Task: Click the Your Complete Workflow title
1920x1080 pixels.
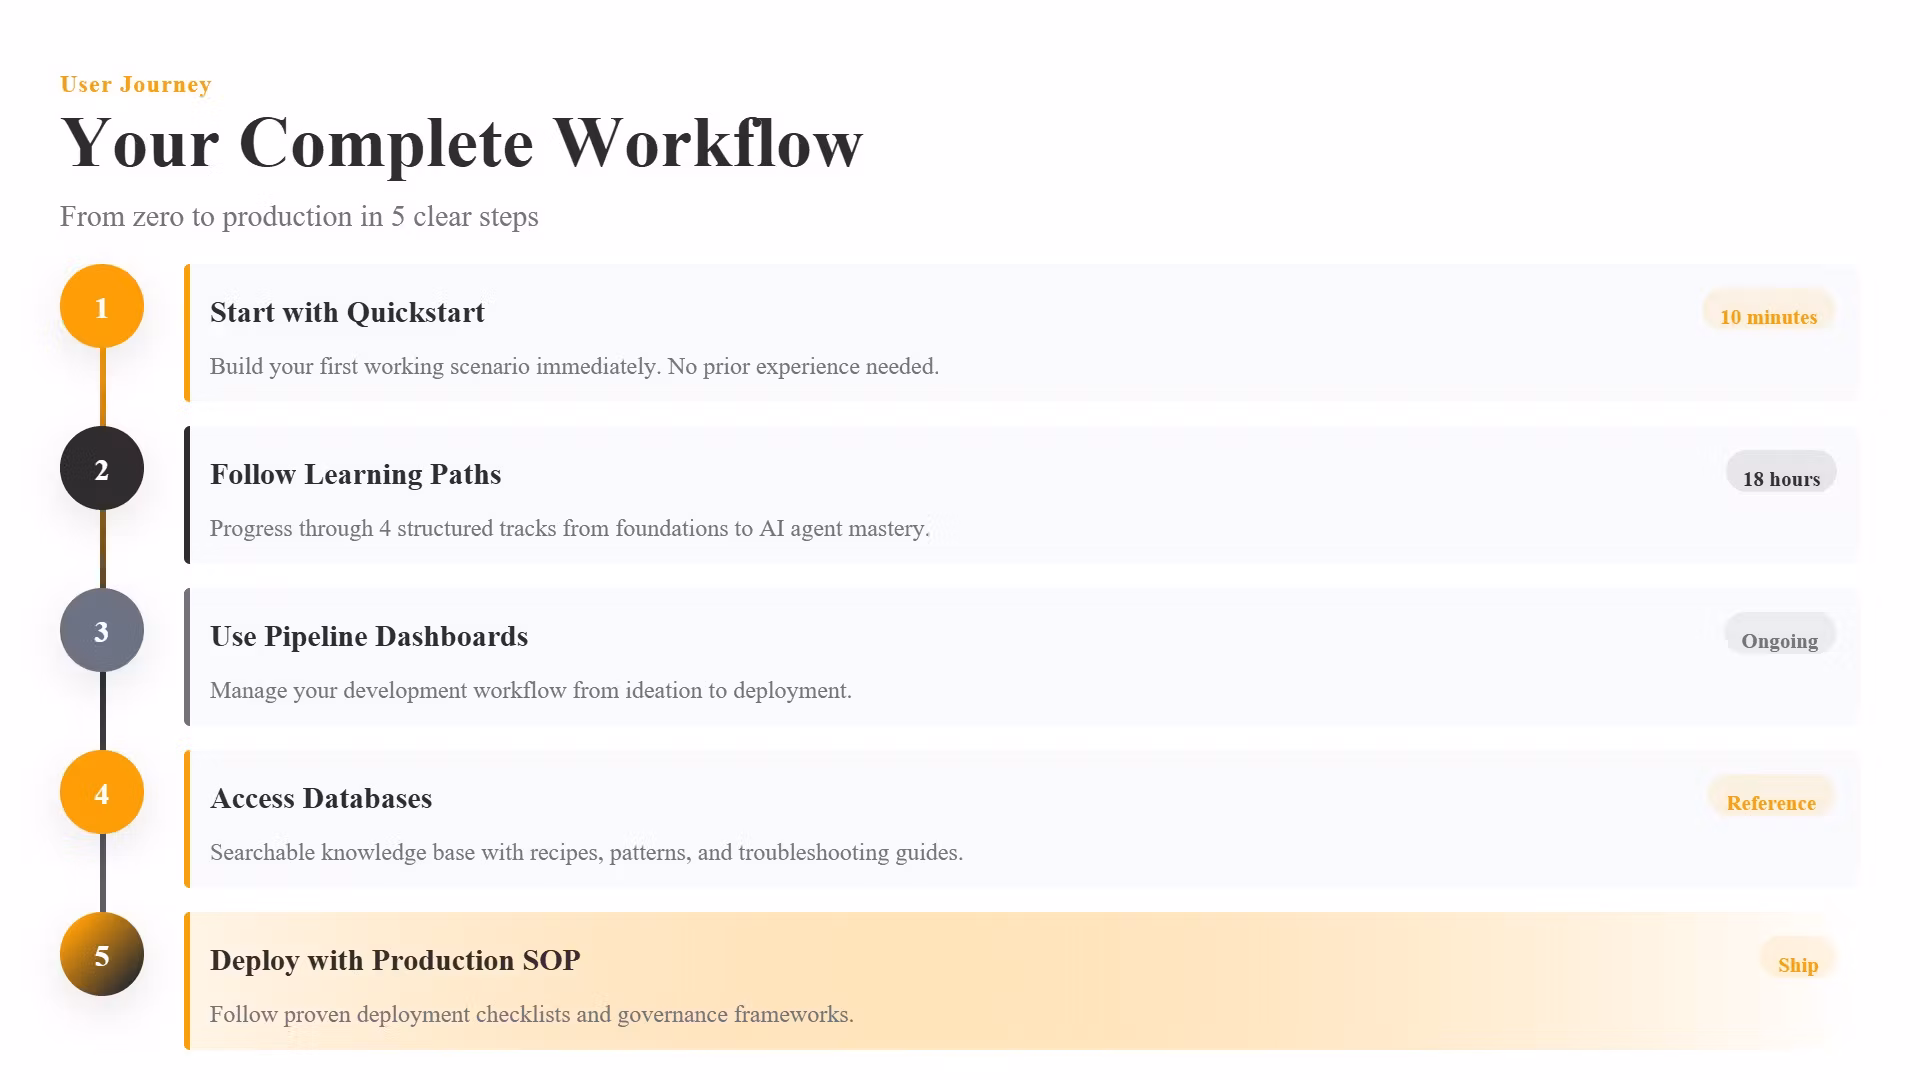Action: coord(461,143)
